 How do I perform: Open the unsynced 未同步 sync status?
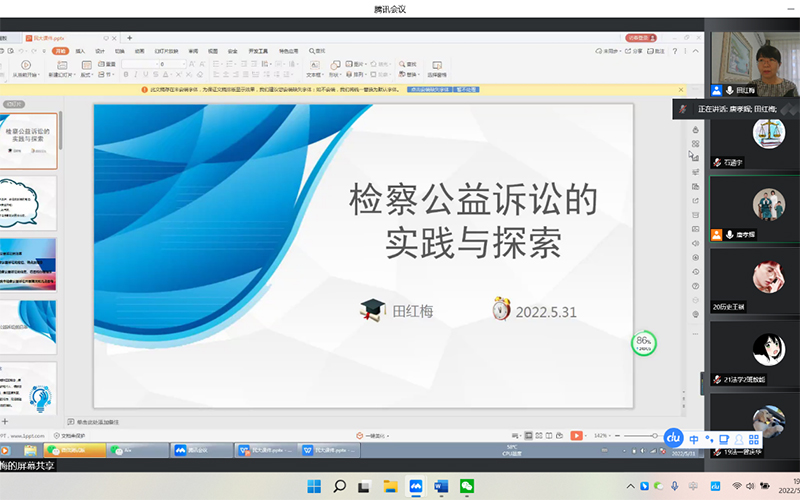click(607, 51)
